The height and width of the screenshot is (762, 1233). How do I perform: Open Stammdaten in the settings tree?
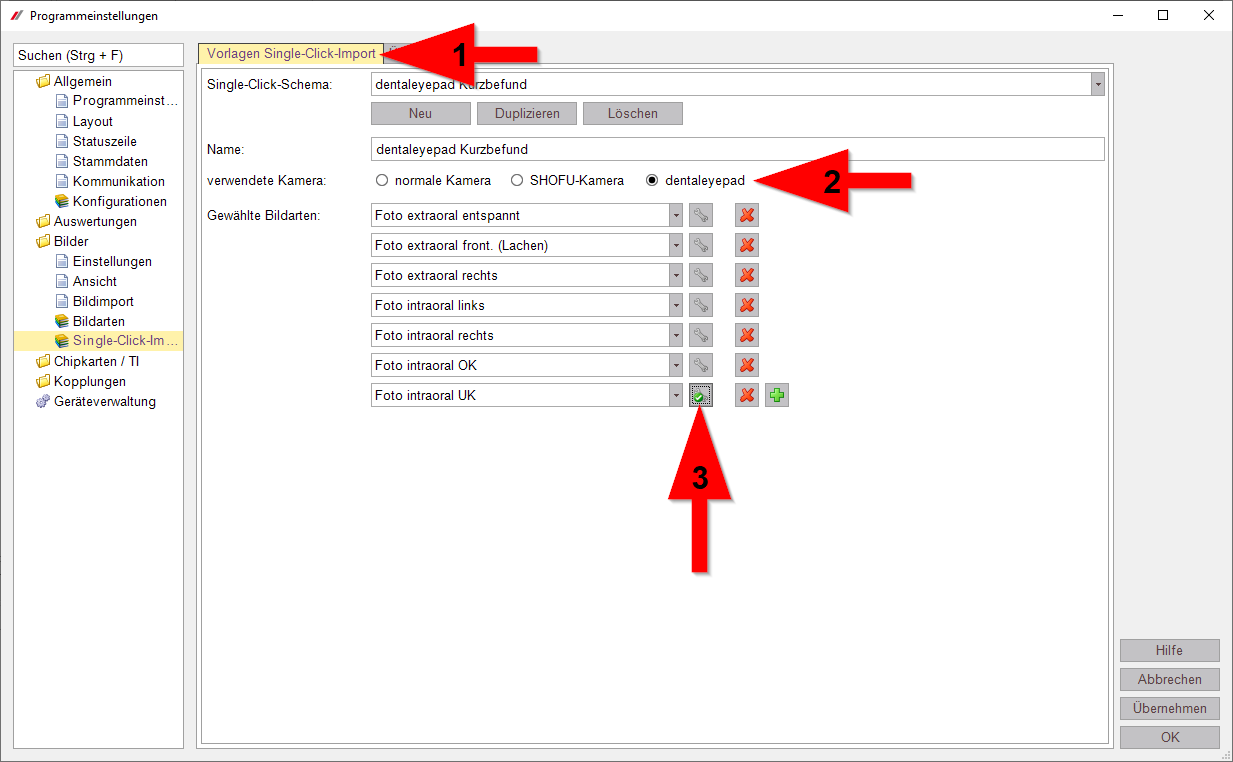[110, 161]
